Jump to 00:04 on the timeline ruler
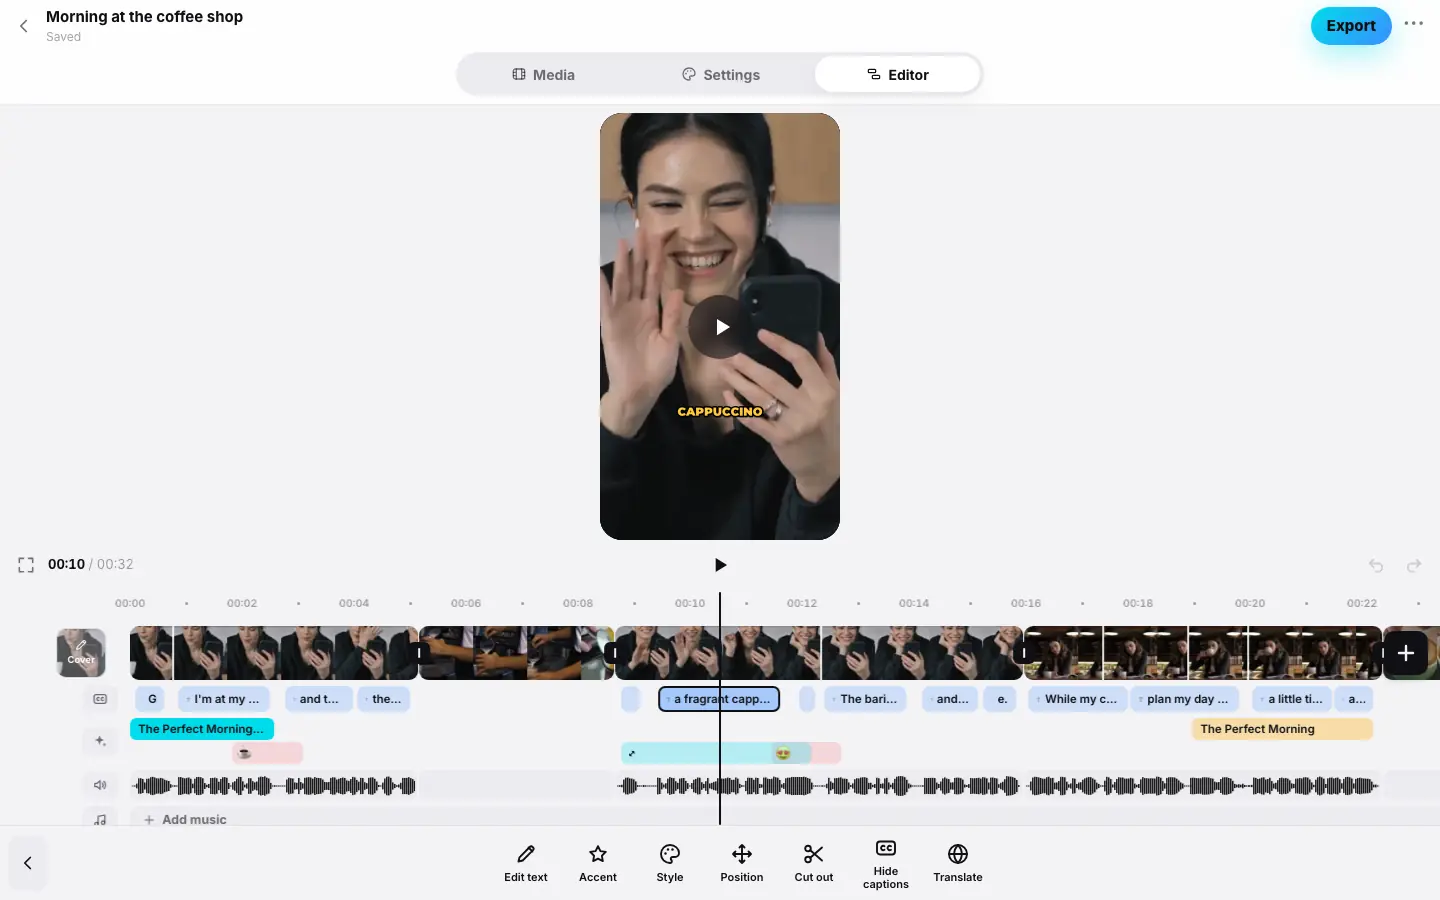The image size is (1440, 900). [x=354, y=603]
